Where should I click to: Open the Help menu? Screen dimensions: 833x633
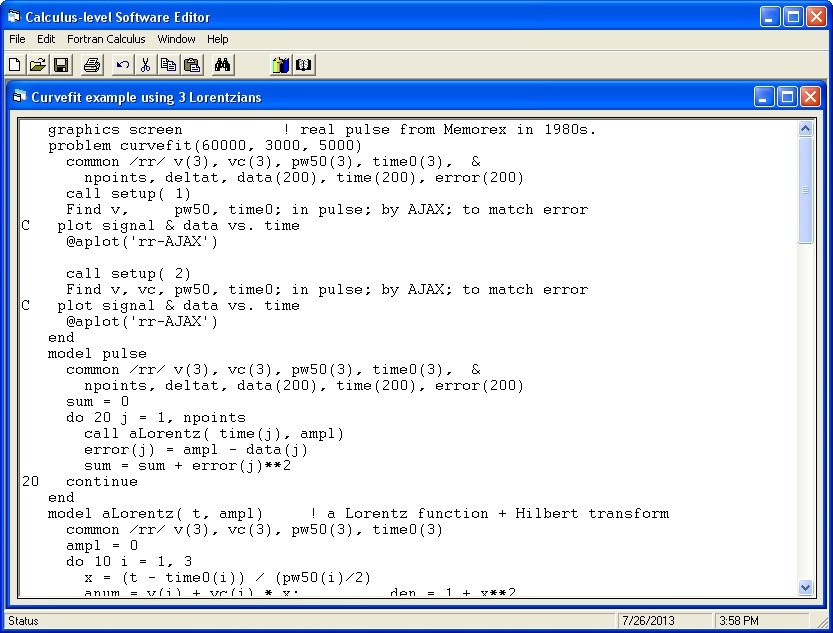[x=217, y=39]
